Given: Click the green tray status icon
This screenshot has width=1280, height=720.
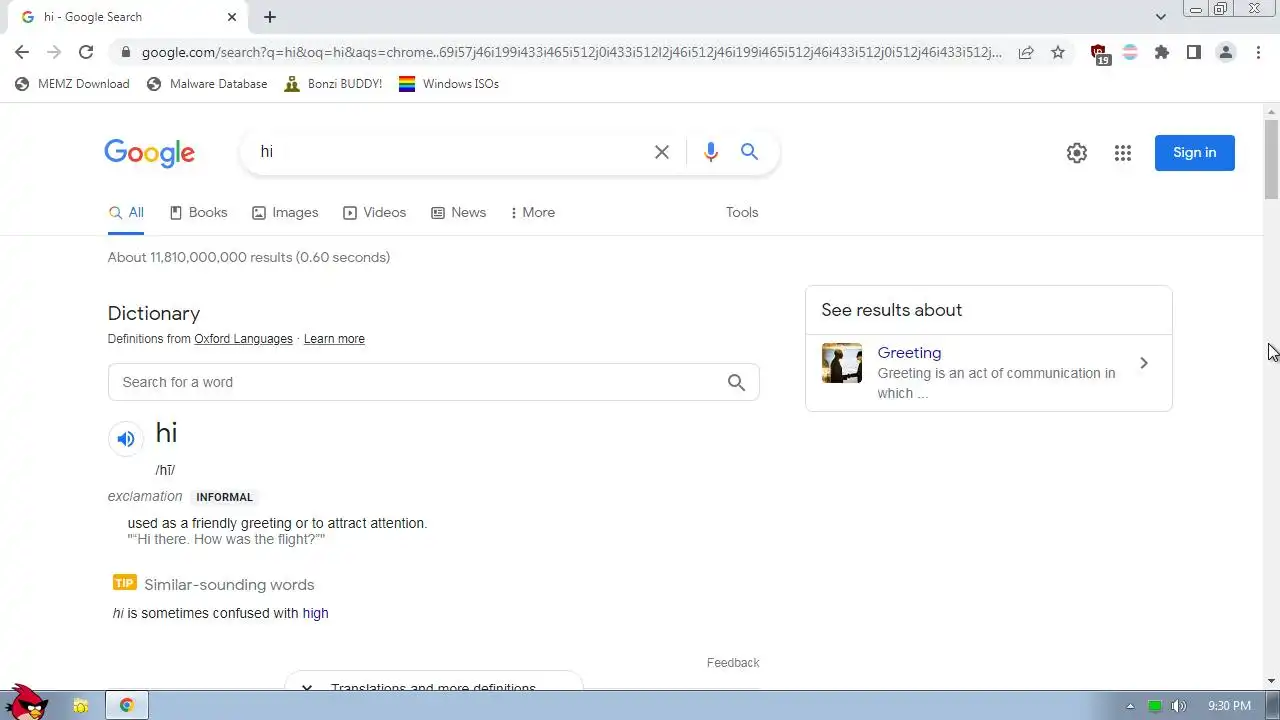Looking at the screenshot, I should point(1155,706).
